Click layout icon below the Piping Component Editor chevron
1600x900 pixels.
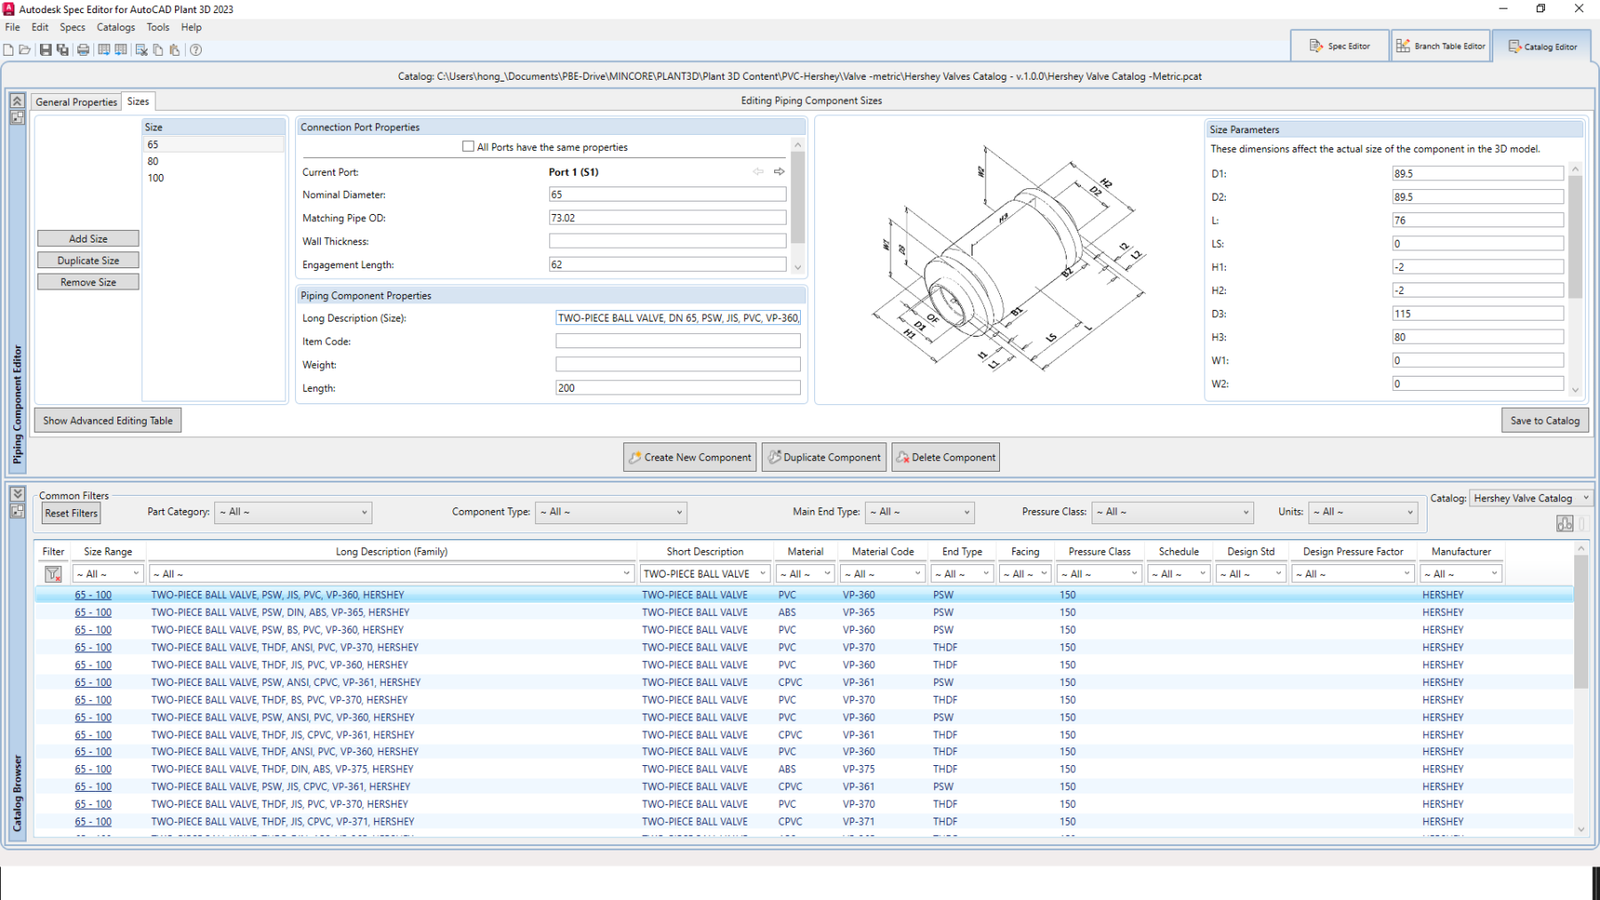click(x=17, y=117)
